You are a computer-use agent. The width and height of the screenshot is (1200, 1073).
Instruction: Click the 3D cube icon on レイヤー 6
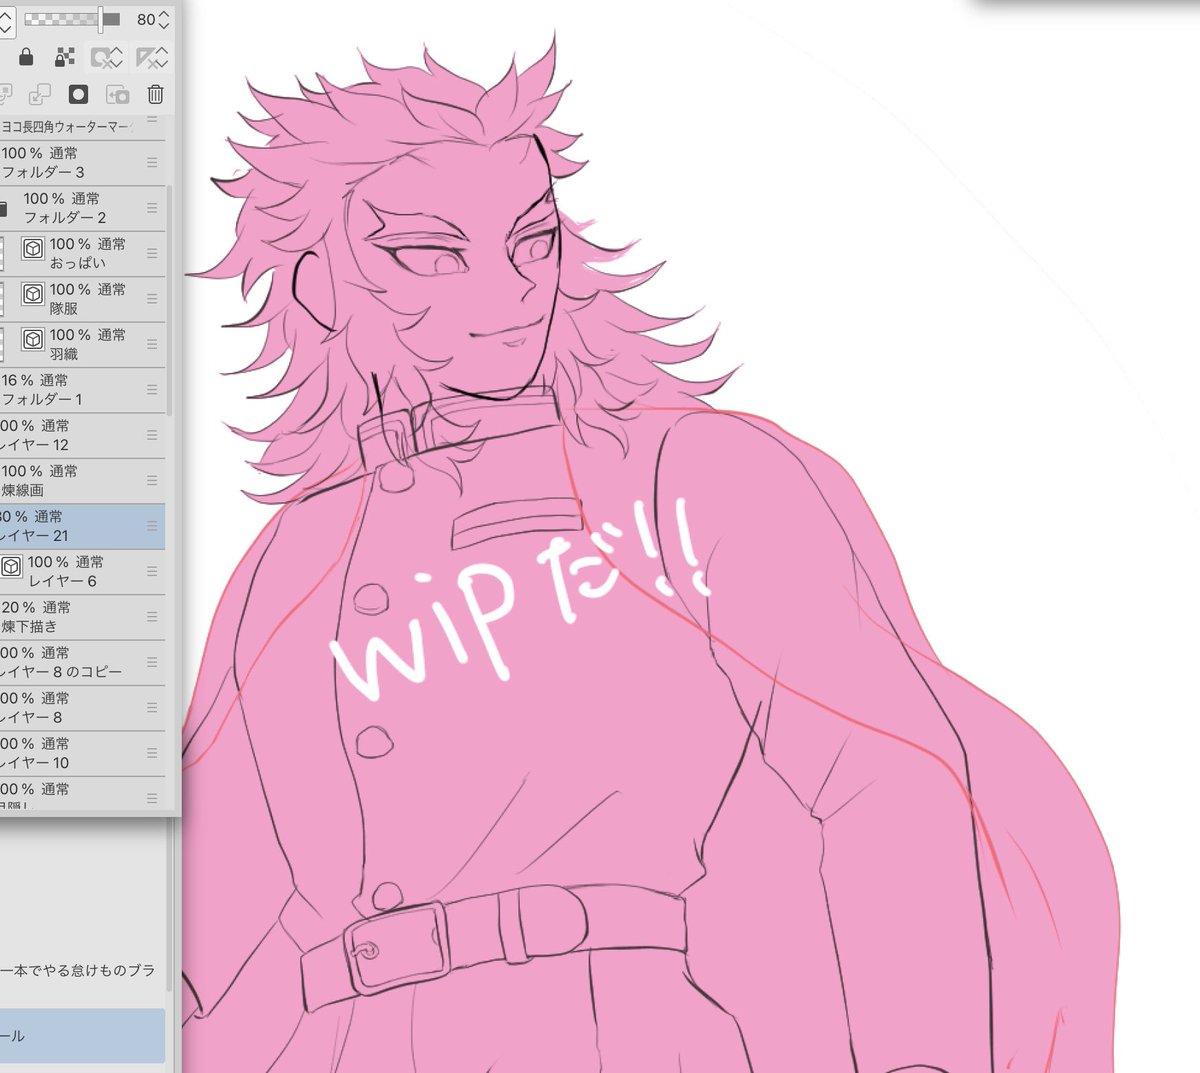11,567
